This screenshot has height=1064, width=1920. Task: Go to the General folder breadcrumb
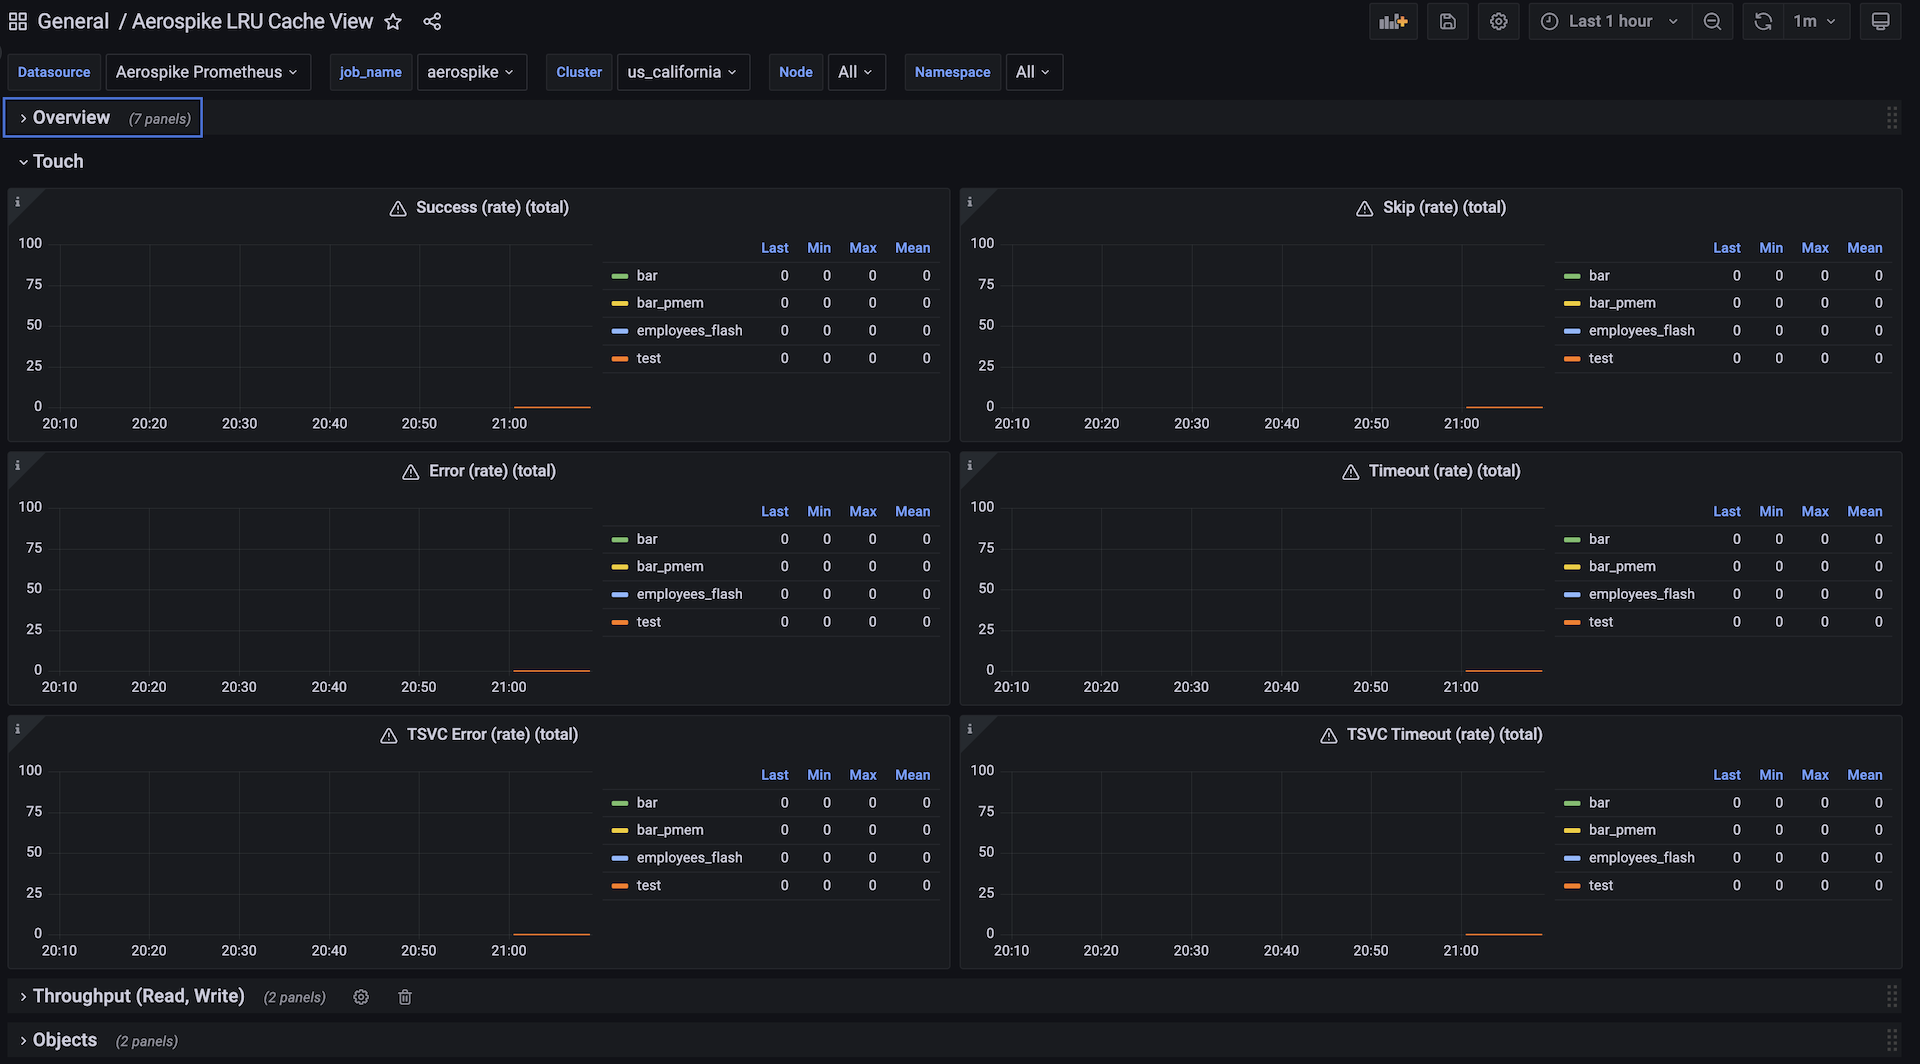point(73,21)
